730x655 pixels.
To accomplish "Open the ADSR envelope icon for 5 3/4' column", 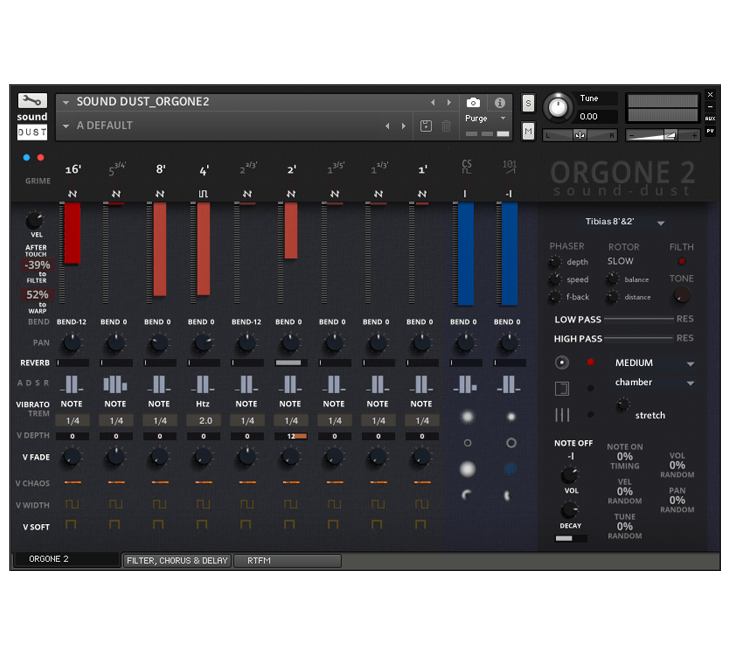I will pyautogui.click(x=115, y=384).
